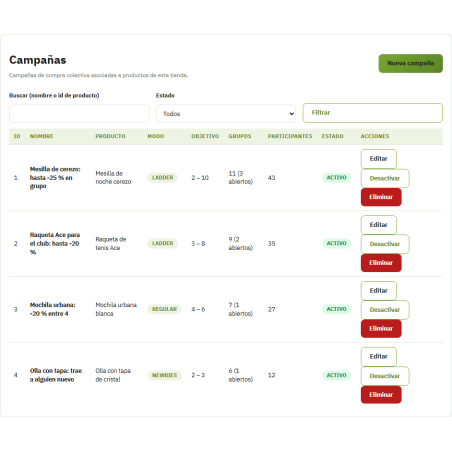Open the Estado dropdown showing Todos
The width and height of the screenshot is (452, 452).
tap(226, 114)
